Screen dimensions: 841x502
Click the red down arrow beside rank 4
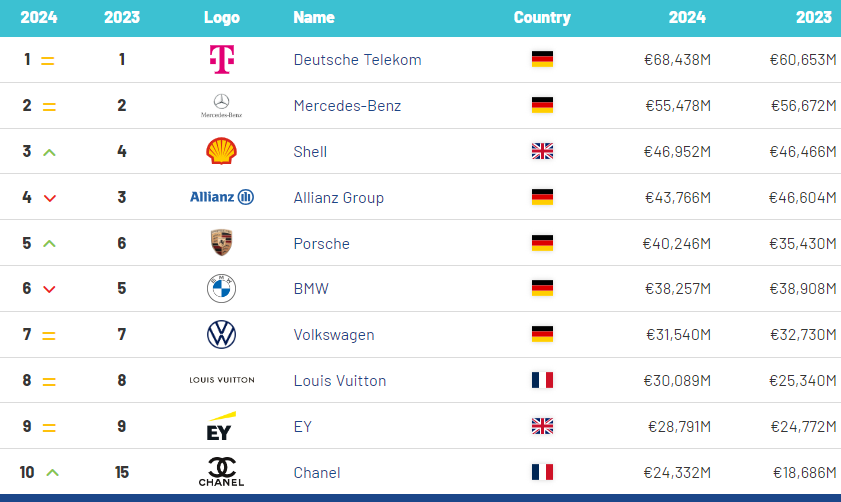(x=48, y=198)
